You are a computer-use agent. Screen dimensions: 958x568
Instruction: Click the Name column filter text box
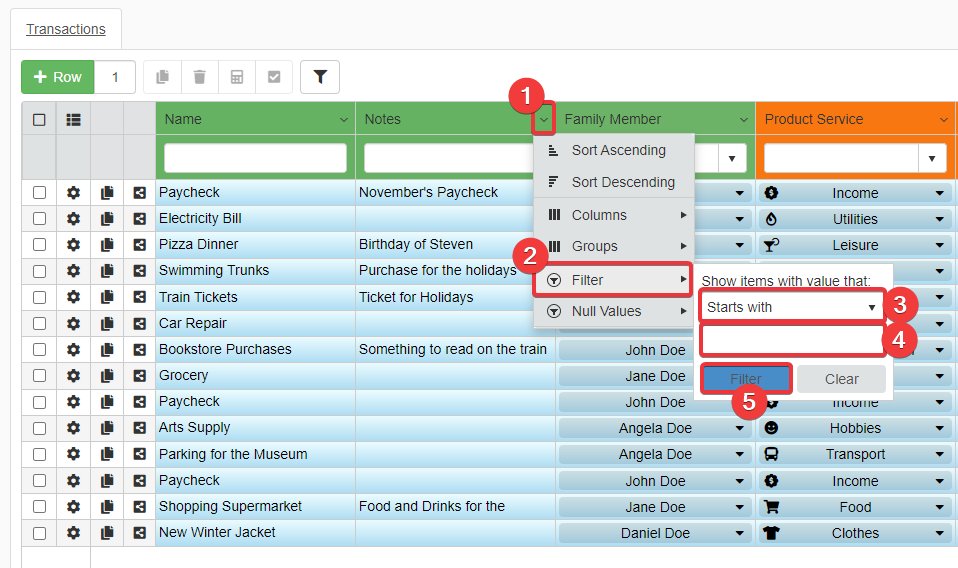pyautogui.click(x=255, y=158)
